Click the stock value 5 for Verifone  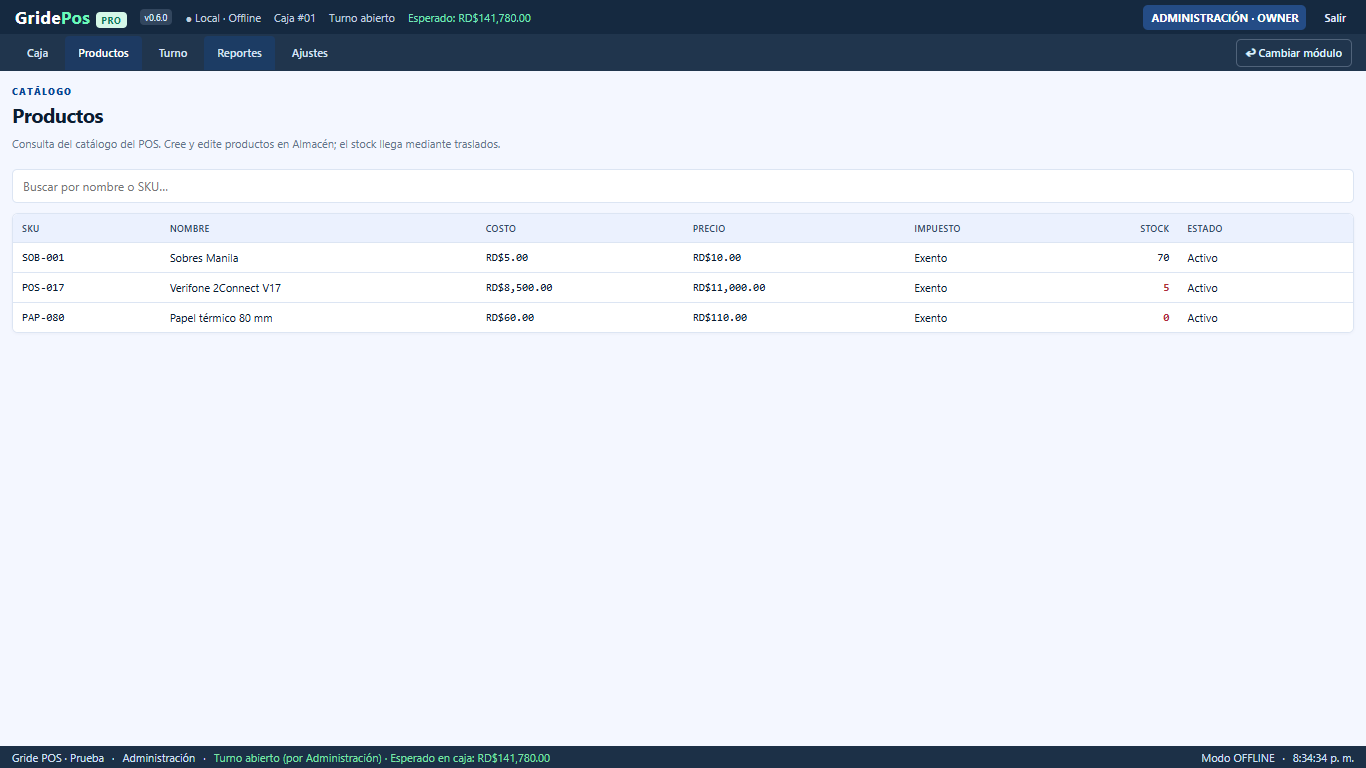[1166, 288]
